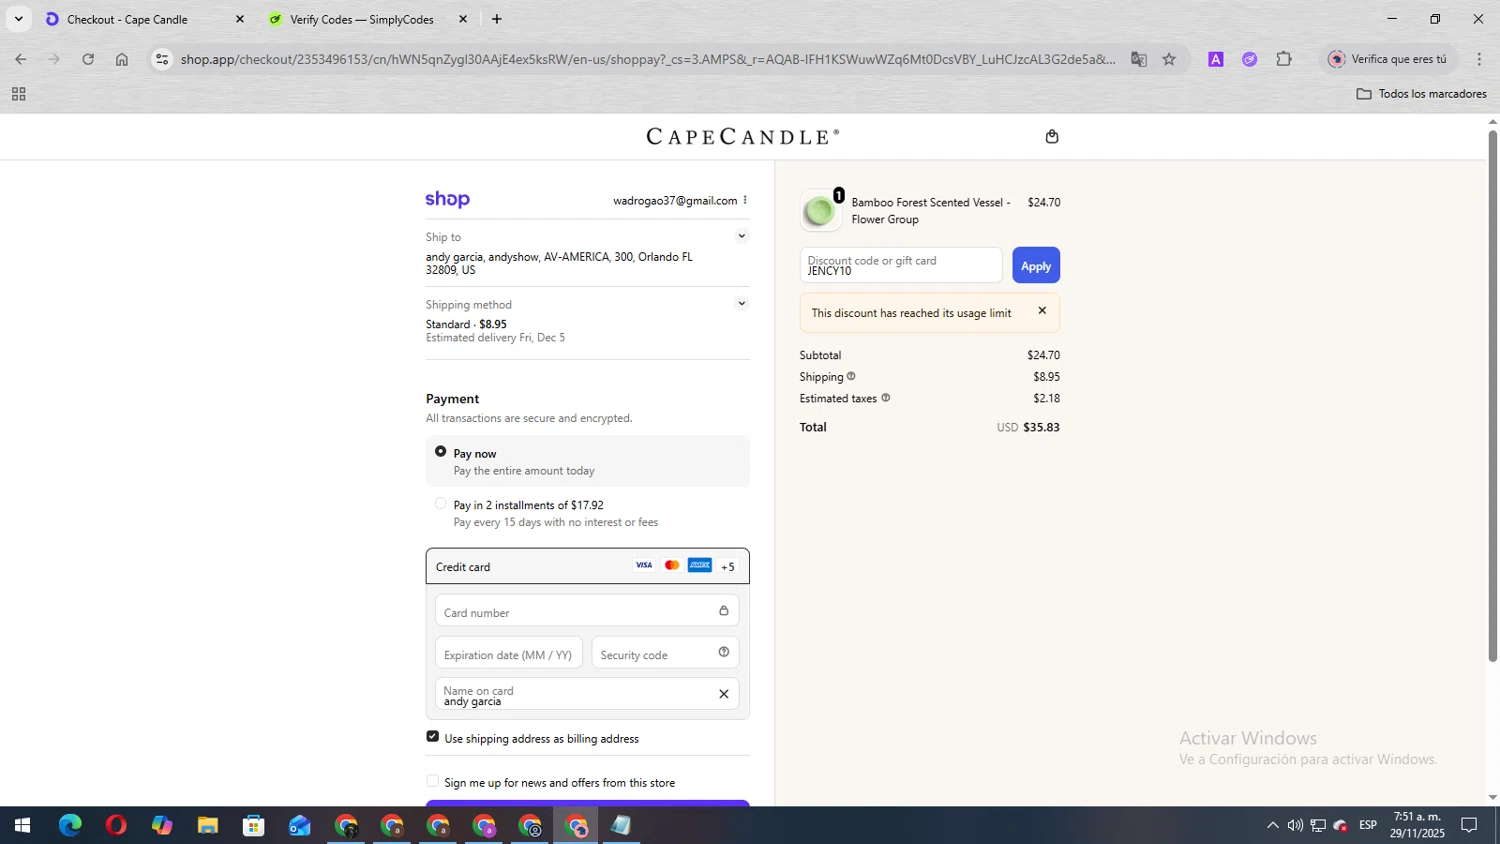1500x844 pixels.
Task: Open the notification center
Action: pos(1469,826)
